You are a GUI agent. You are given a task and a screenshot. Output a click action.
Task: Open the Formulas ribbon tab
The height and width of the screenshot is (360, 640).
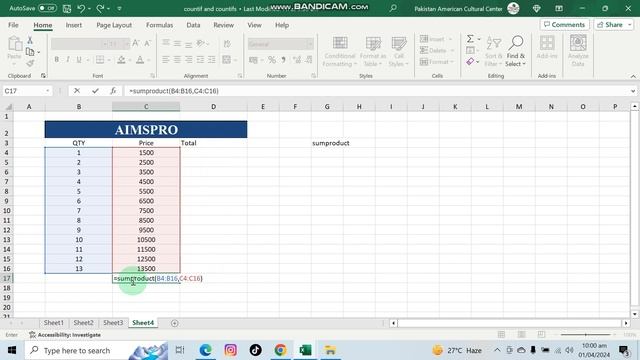159,25
